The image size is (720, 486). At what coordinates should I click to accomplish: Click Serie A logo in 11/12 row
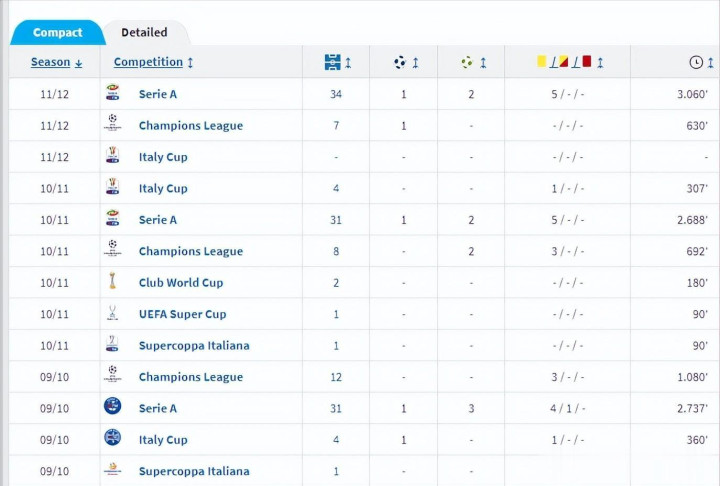pos(113,94)
